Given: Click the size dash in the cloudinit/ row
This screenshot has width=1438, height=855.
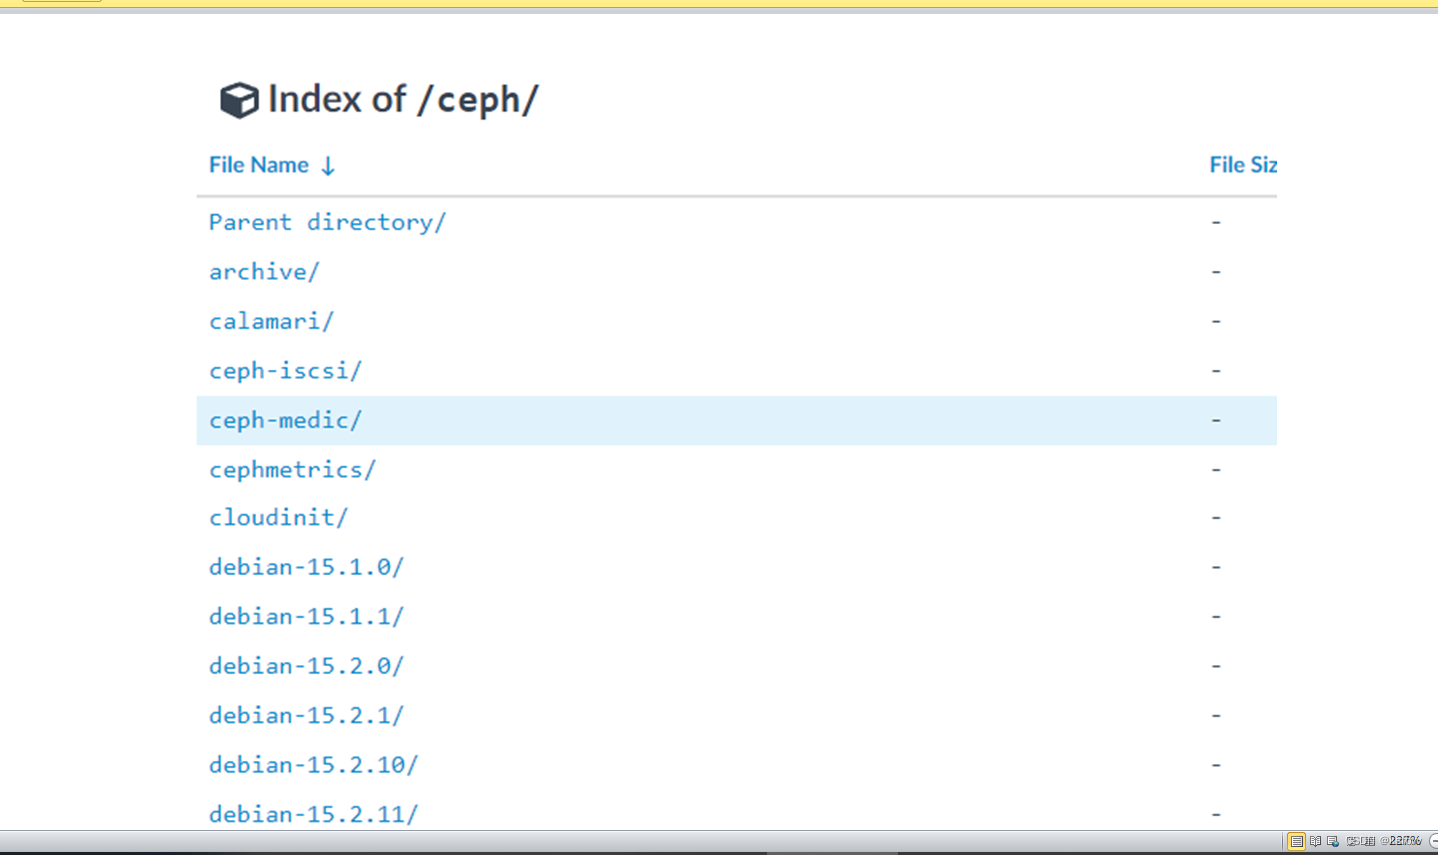Looking at the screenshot, I should 1216,517.
